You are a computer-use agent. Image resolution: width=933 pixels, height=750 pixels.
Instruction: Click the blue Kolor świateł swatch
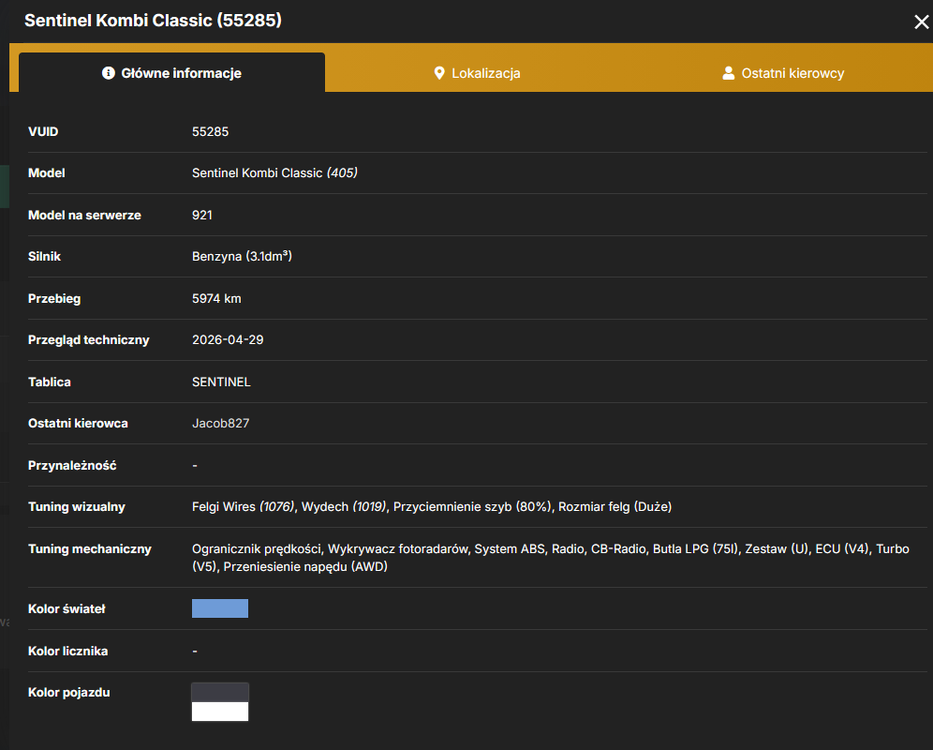click(x=220, y=608)
